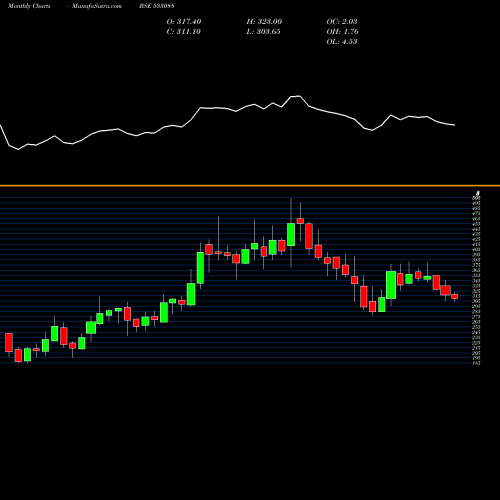The image size is (500, 500).
Task: Click the peak of the white line chart
Action: [296, 96]
